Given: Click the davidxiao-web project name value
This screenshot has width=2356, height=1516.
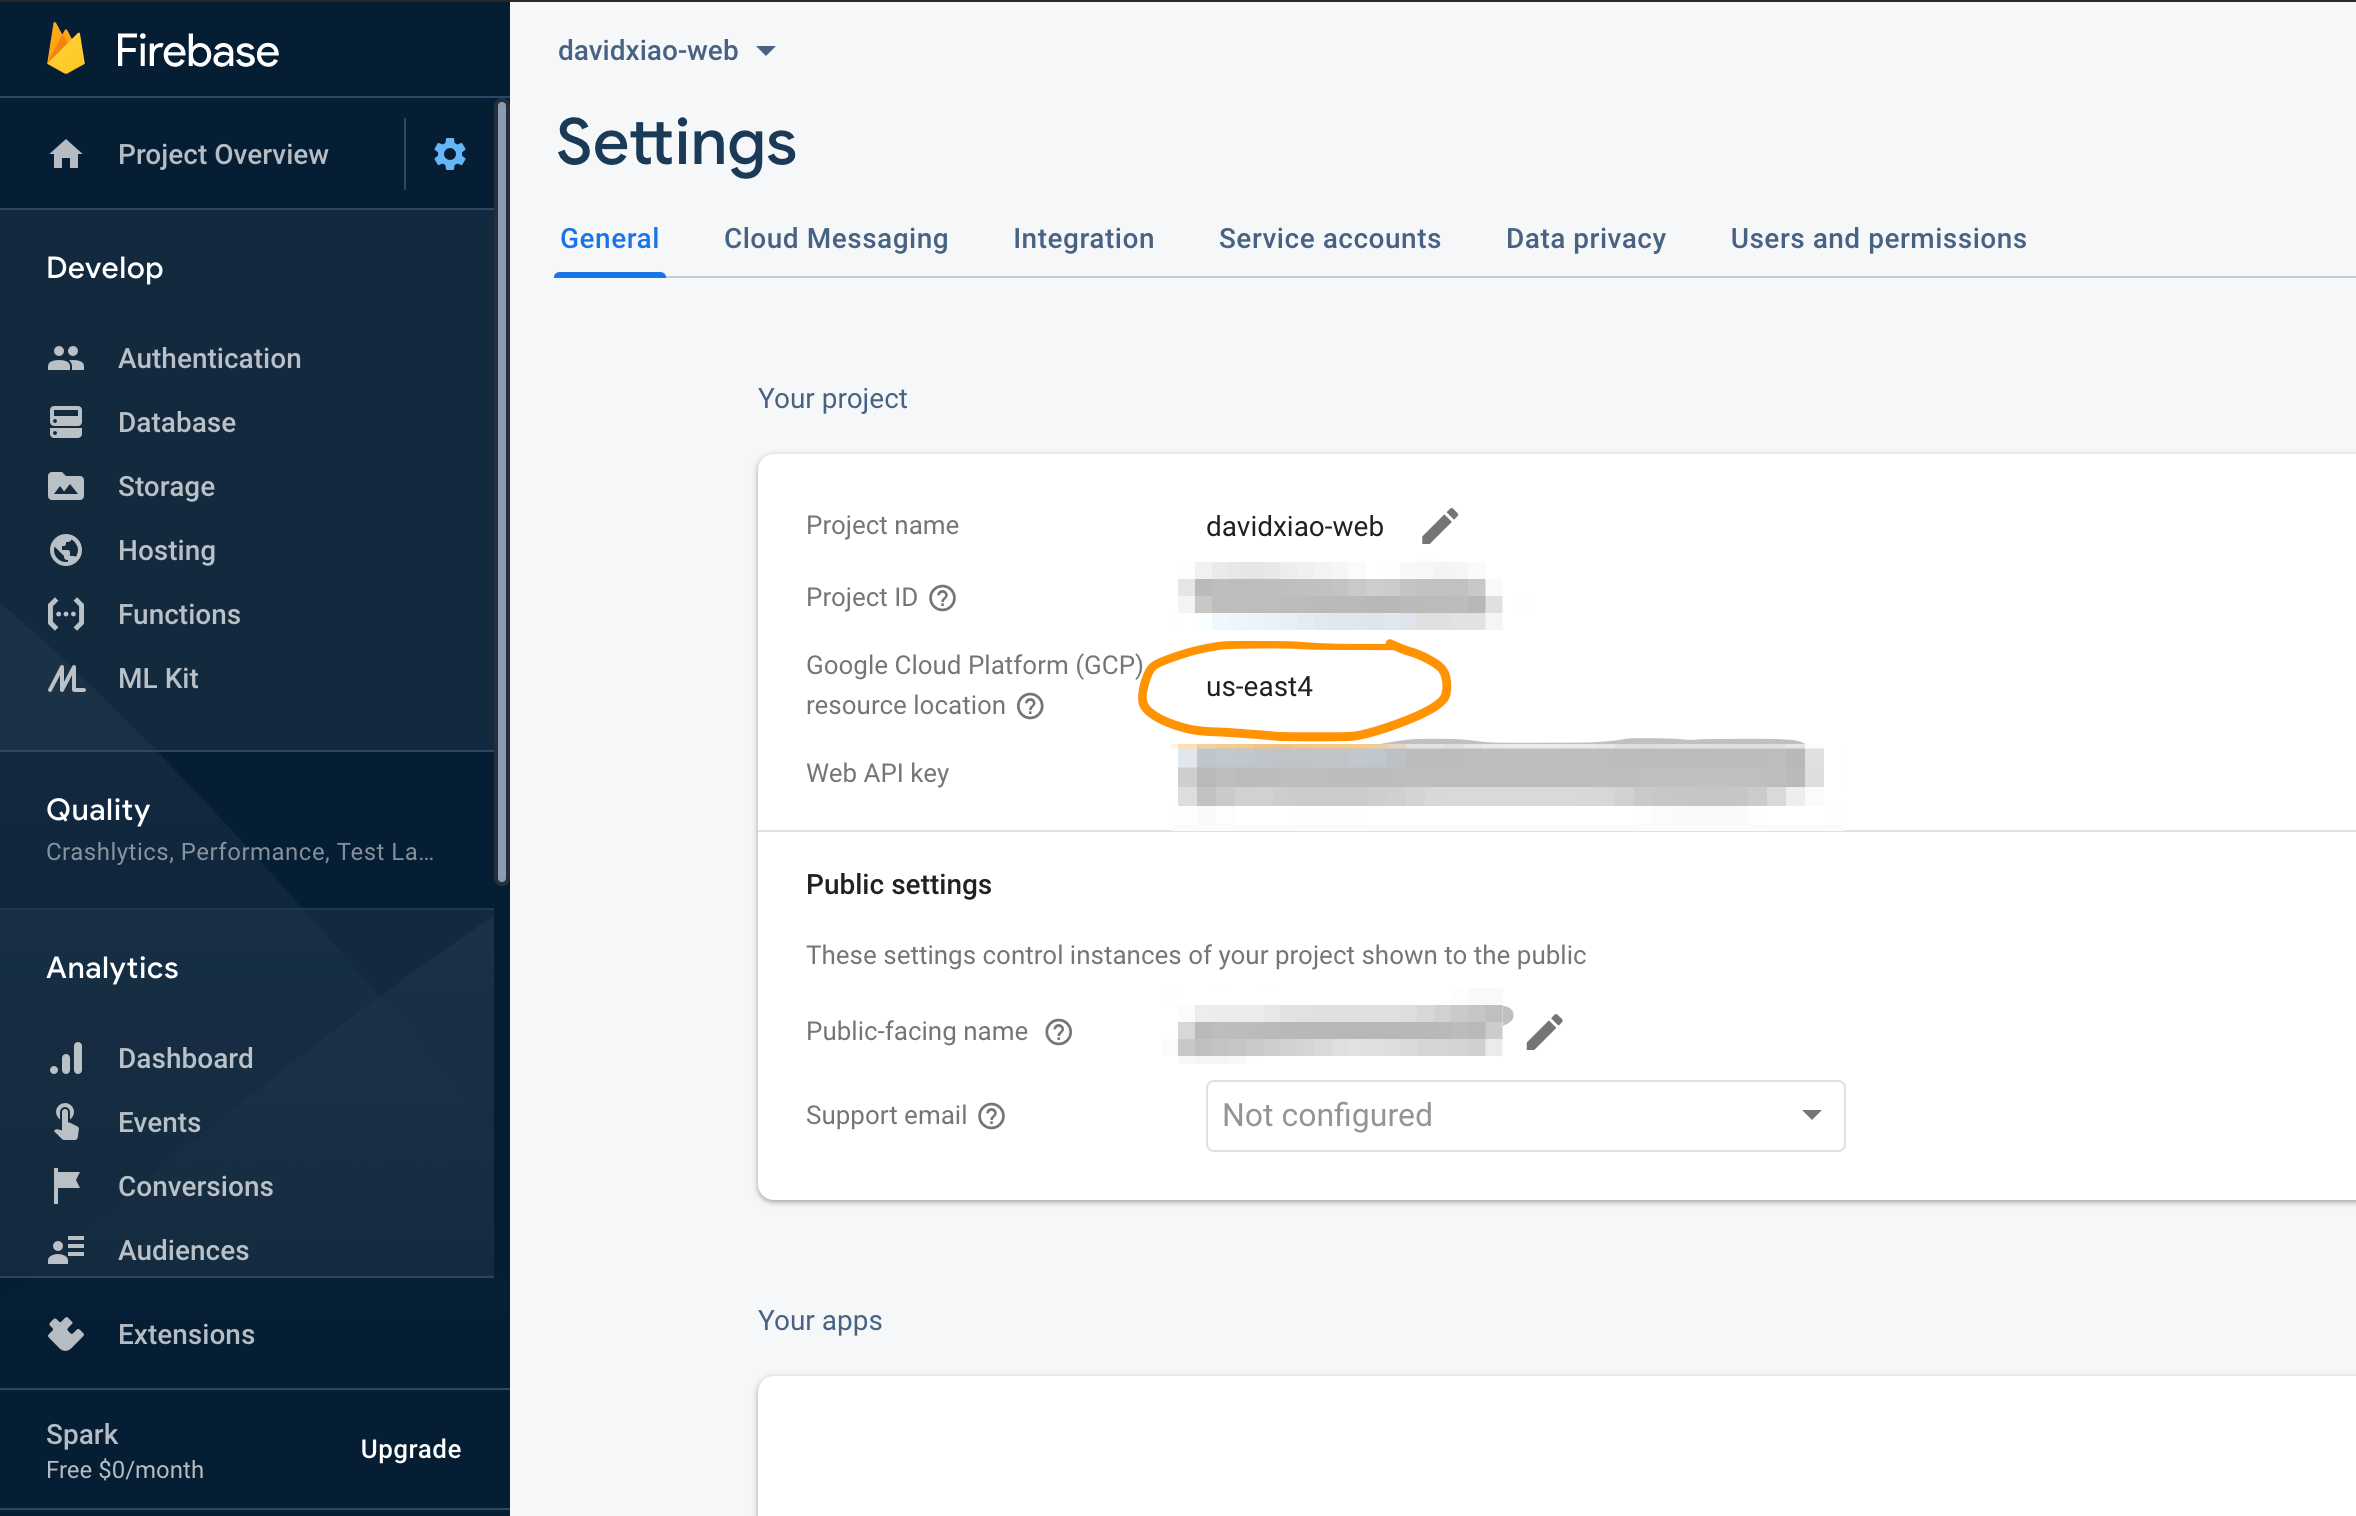Looking at the screenshot, I should tap(1294, 526).
